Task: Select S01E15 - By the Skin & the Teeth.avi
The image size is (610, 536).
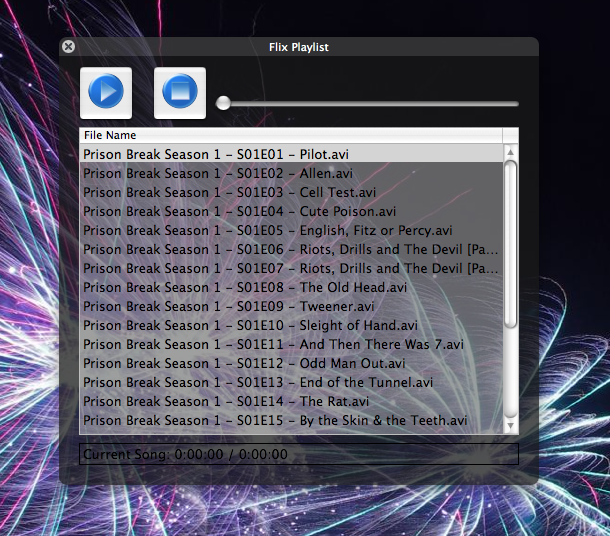Action: click(291, 420)
